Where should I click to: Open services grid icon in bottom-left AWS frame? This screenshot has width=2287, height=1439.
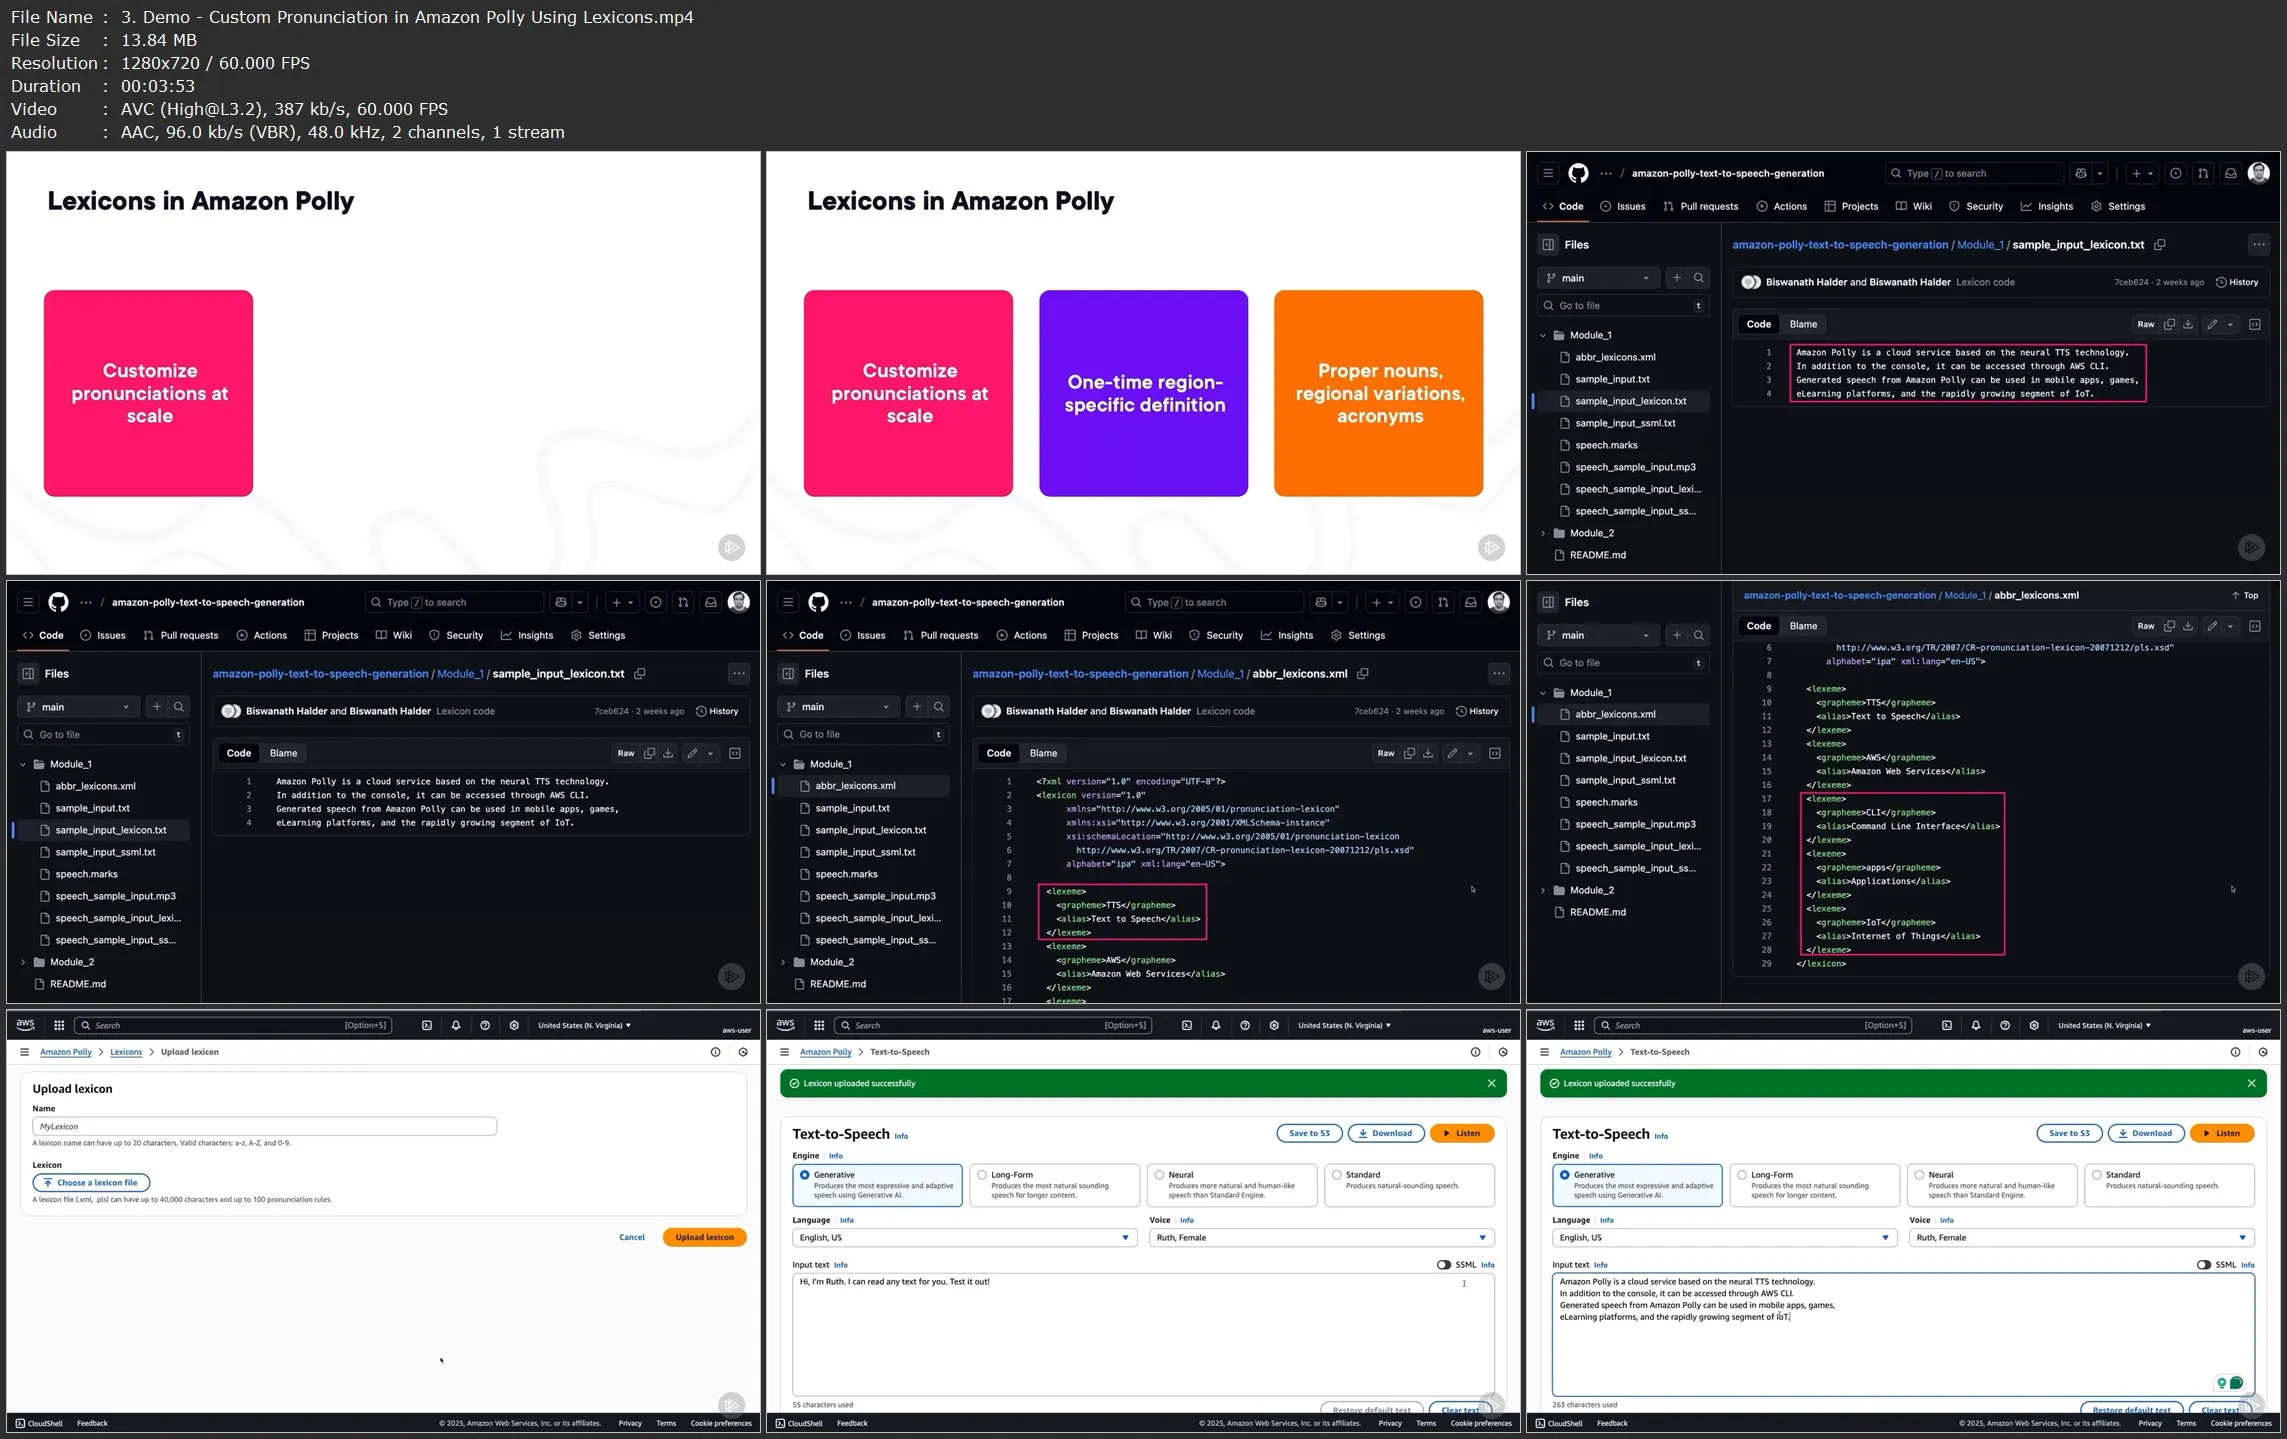coord(59,1025)
